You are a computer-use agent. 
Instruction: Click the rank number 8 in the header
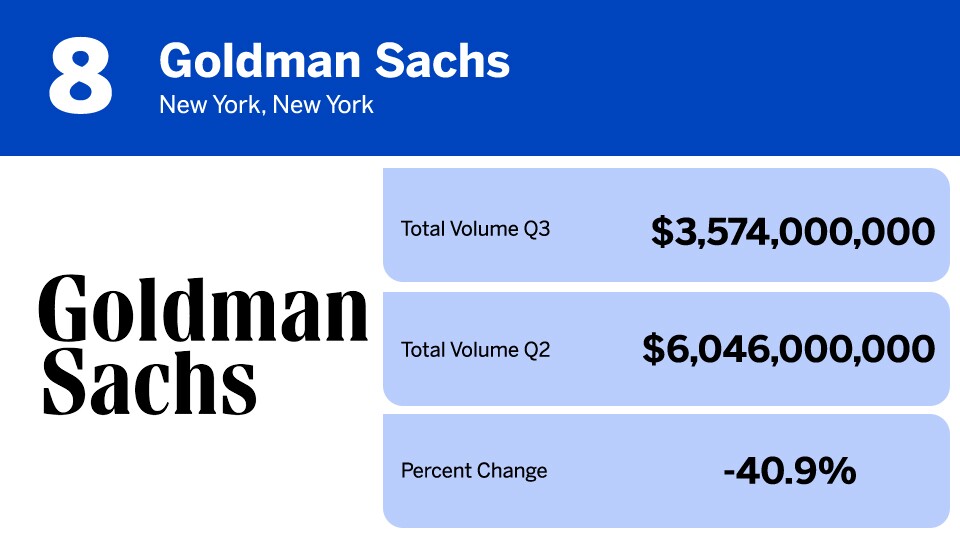click(80, 76)
